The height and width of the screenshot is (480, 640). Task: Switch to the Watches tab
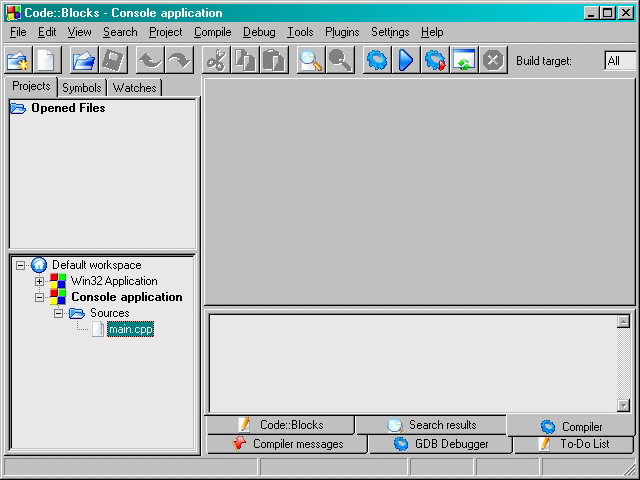pyautogui.click(x=134, y=88)
